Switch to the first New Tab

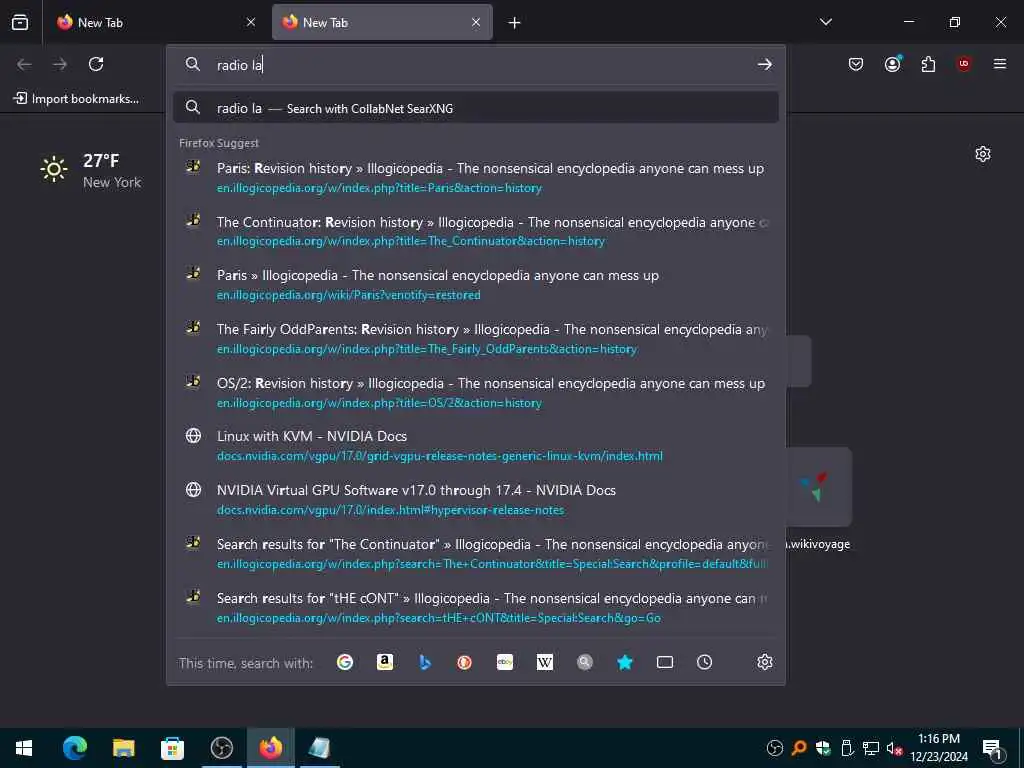coord(155,22)
